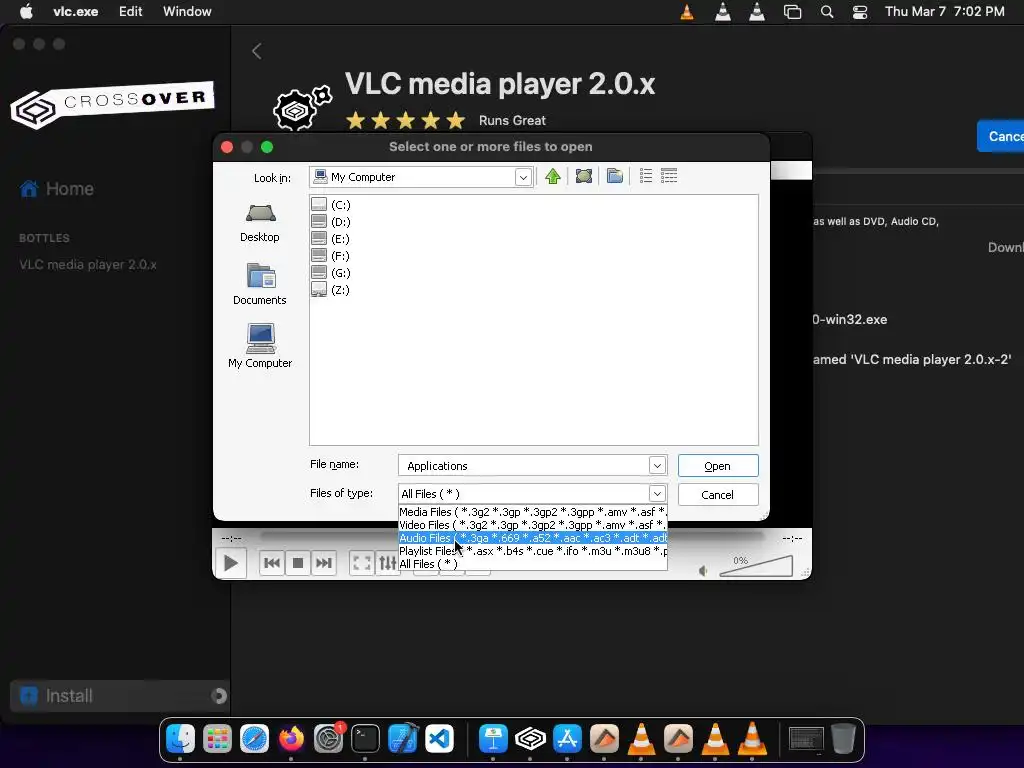Open CrossOver from the dock
The width and height of the screenshot is (1024, 768).
click(530, 739)
